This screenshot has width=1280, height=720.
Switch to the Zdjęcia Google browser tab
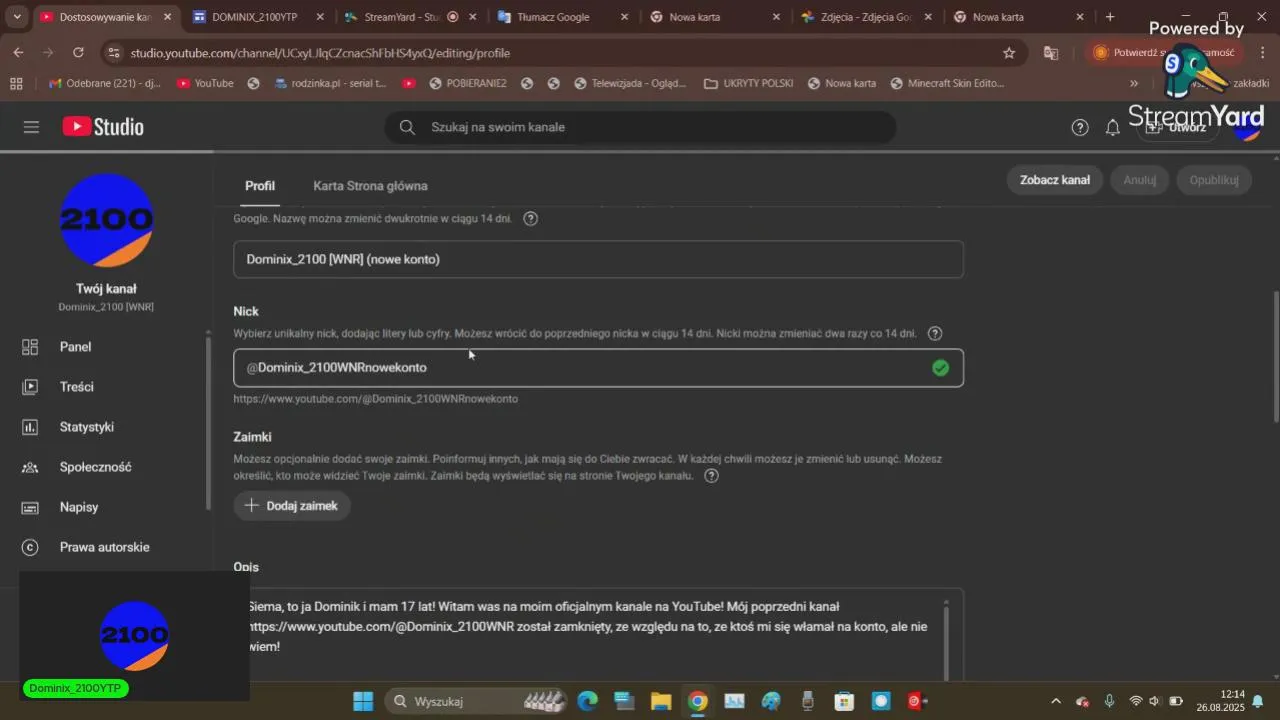[x=866, y=17]
